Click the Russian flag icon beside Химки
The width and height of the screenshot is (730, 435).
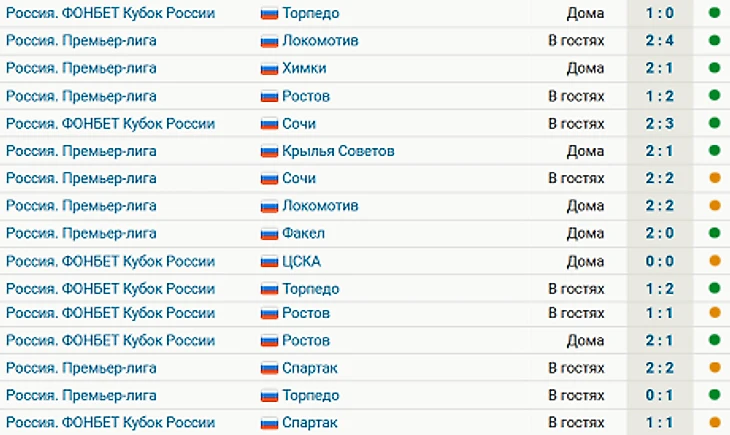pos(269,69)
